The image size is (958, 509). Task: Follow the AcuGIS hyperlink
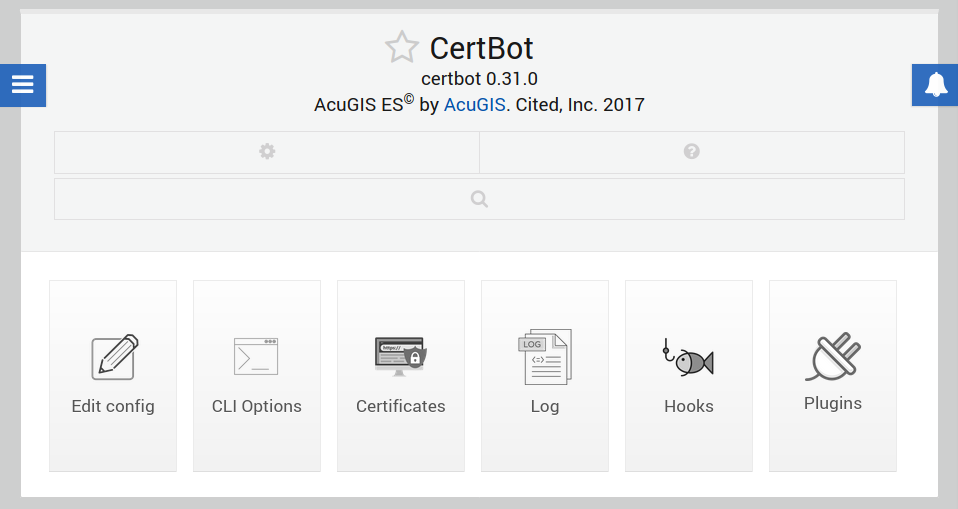point(474,104)
